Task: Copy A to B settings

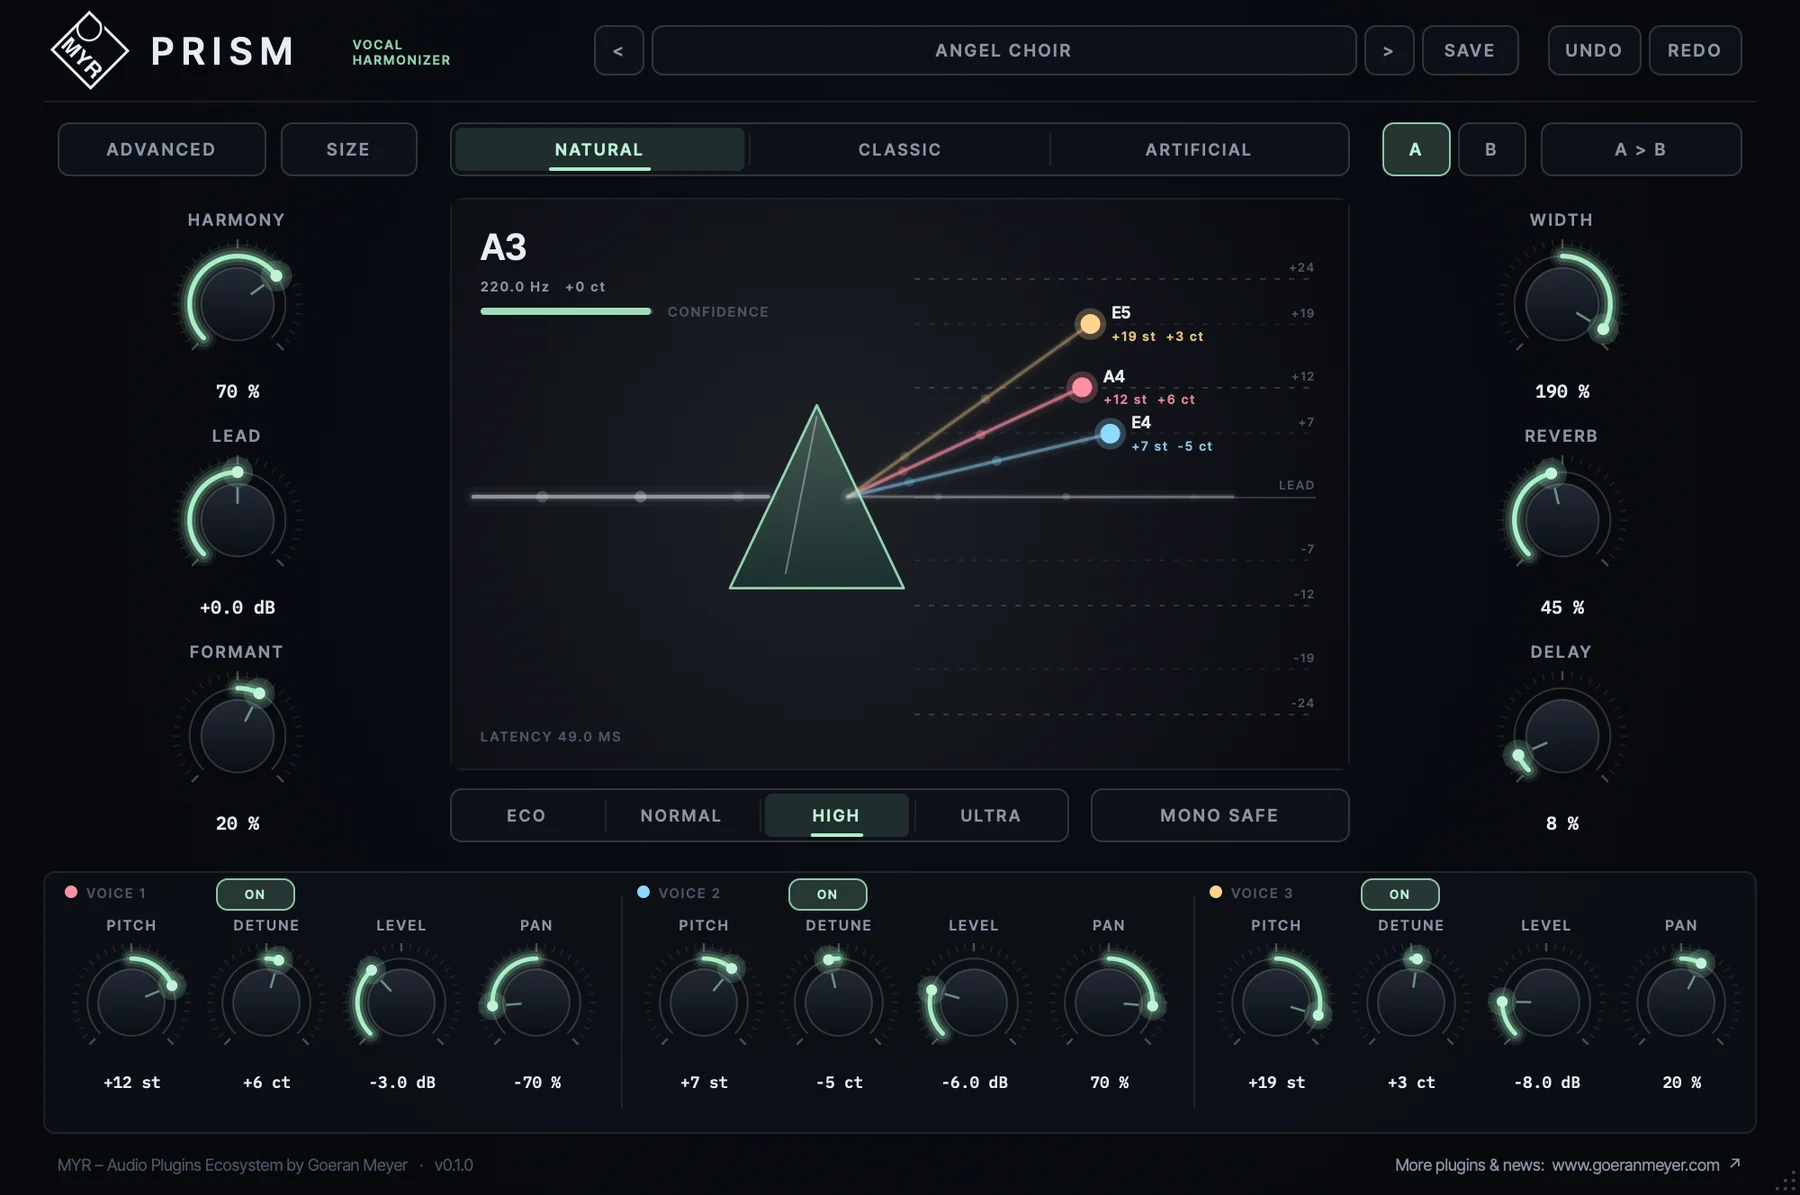Action: click(1641, 149)
